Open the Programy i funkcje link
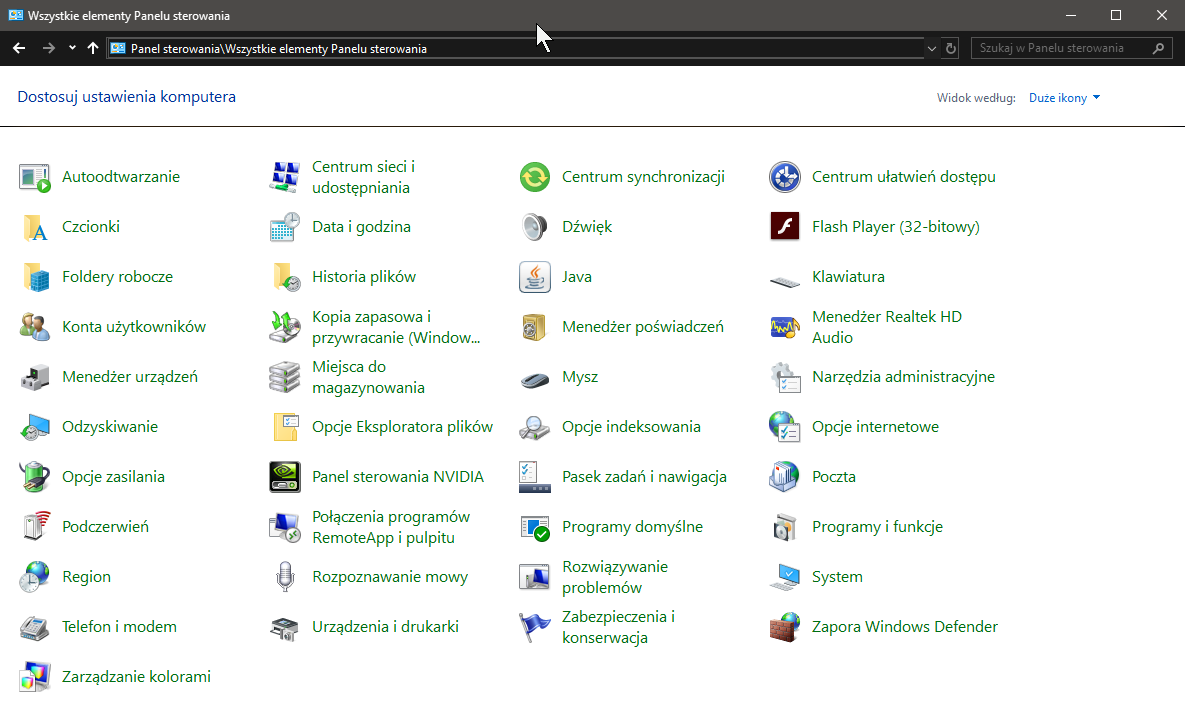This screenshot has width=1185, height=709. (x=877, y=527)
